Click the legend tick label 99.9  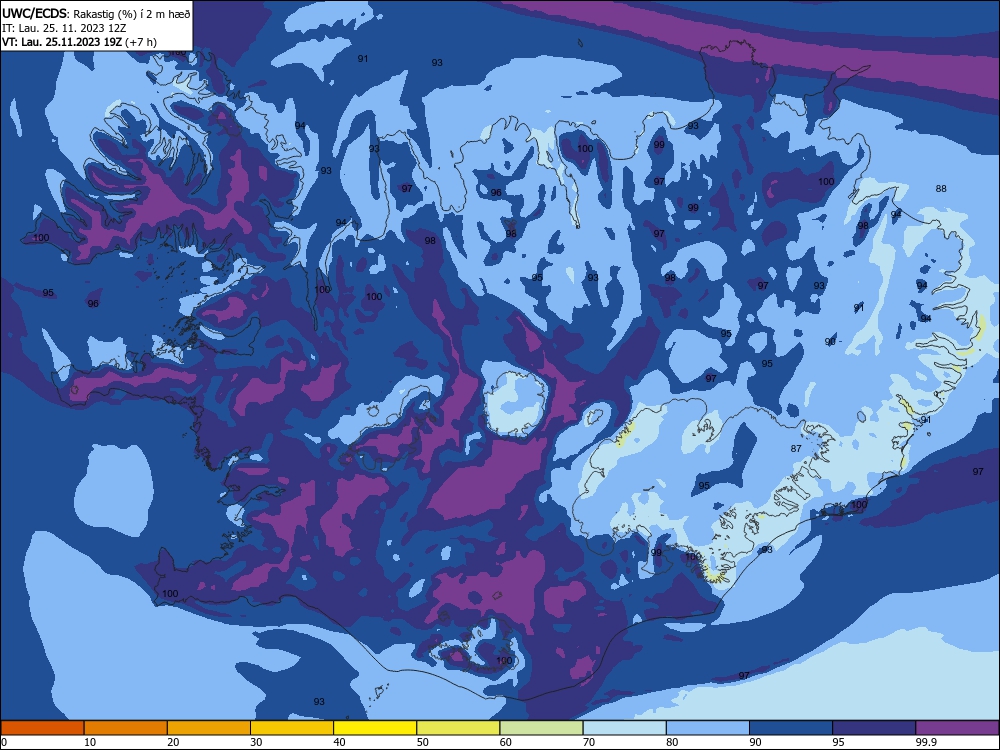tap(925, 742)
